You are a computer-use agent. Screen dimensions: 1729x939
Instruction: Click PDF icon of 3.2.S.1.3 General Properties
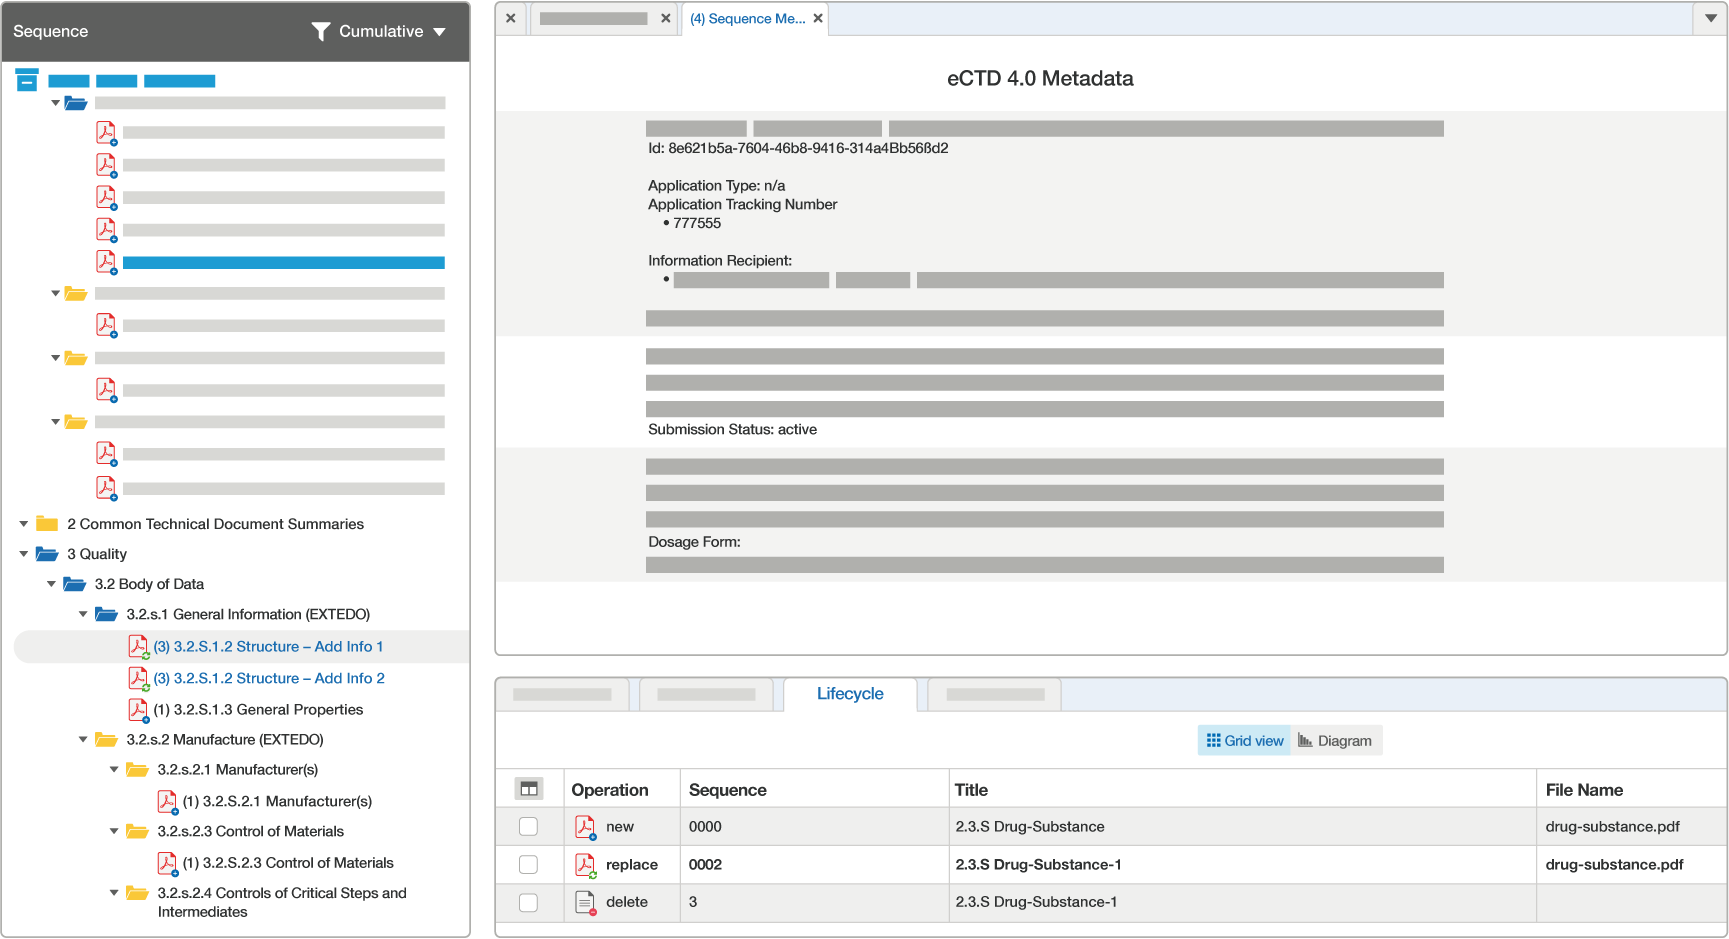138,710
